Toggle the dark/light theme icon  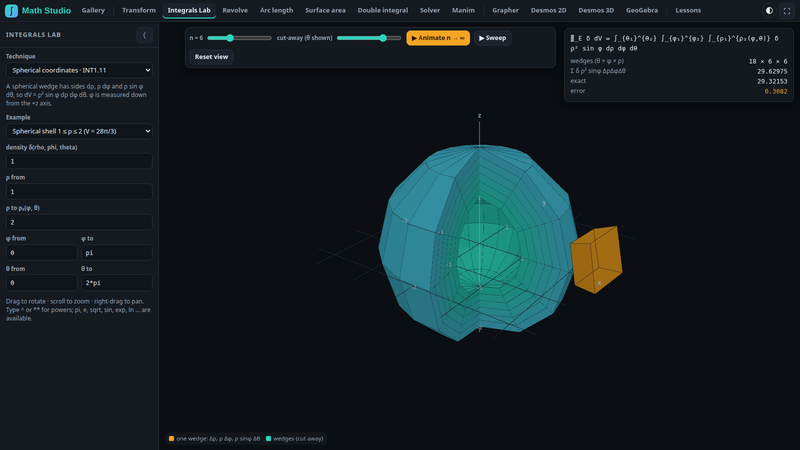pyautogui.click(x=769, y=10)
